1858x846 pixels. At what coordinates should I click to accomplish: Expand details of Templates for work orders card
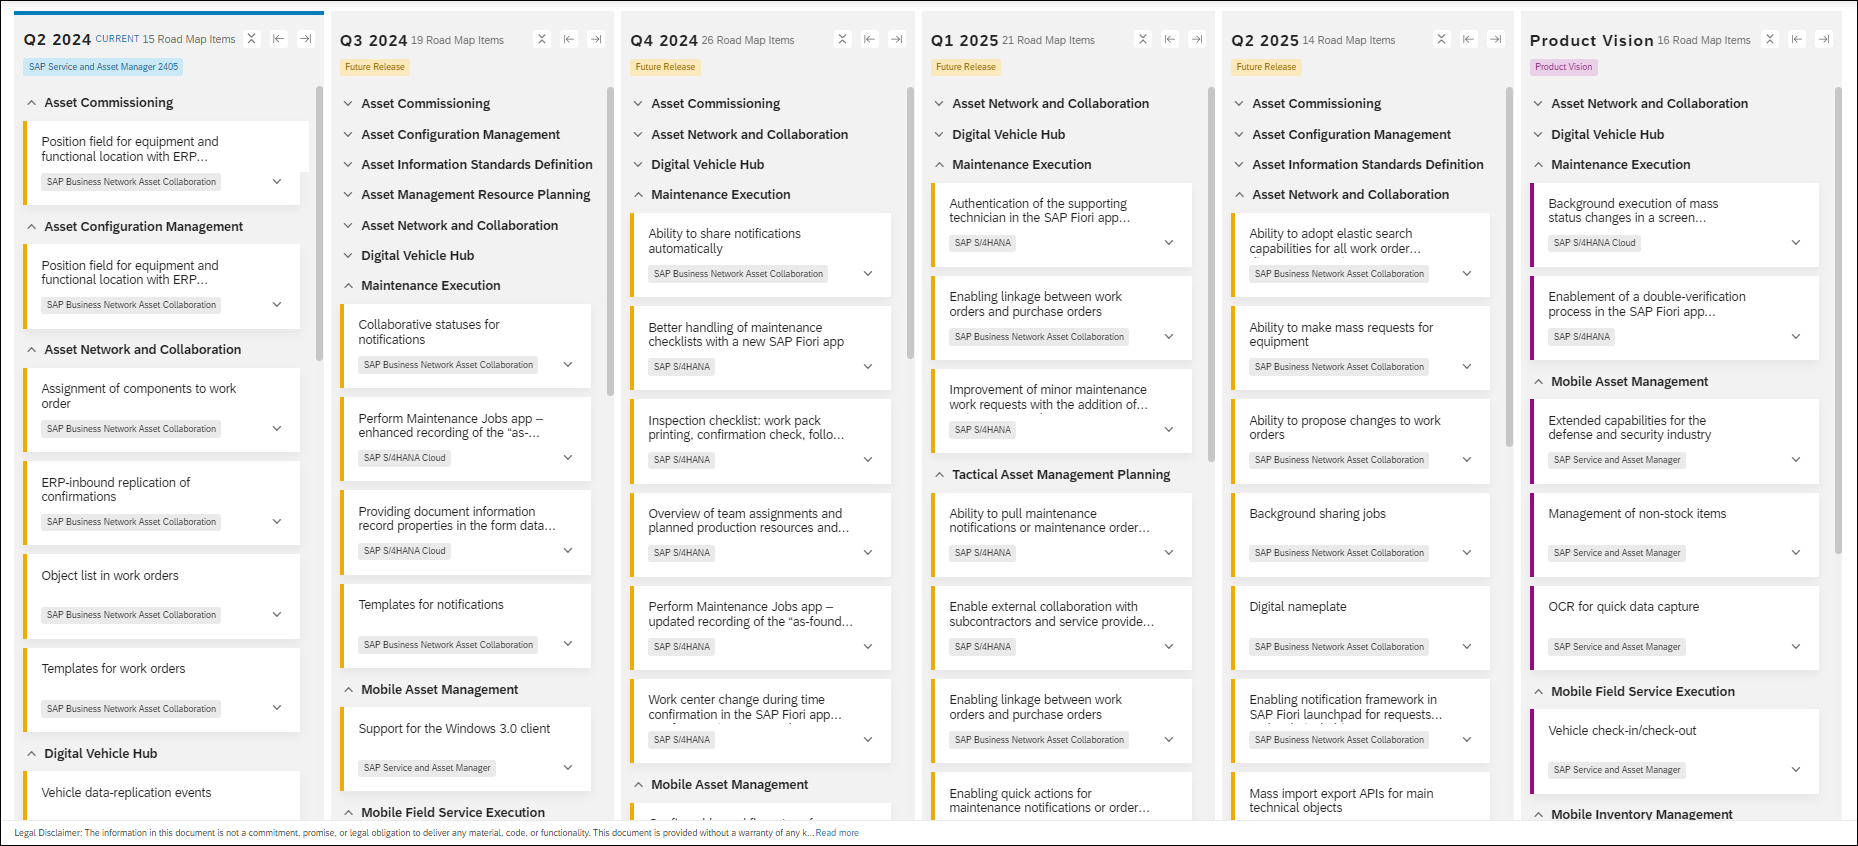pyautogui.click(x=277, y=708)
